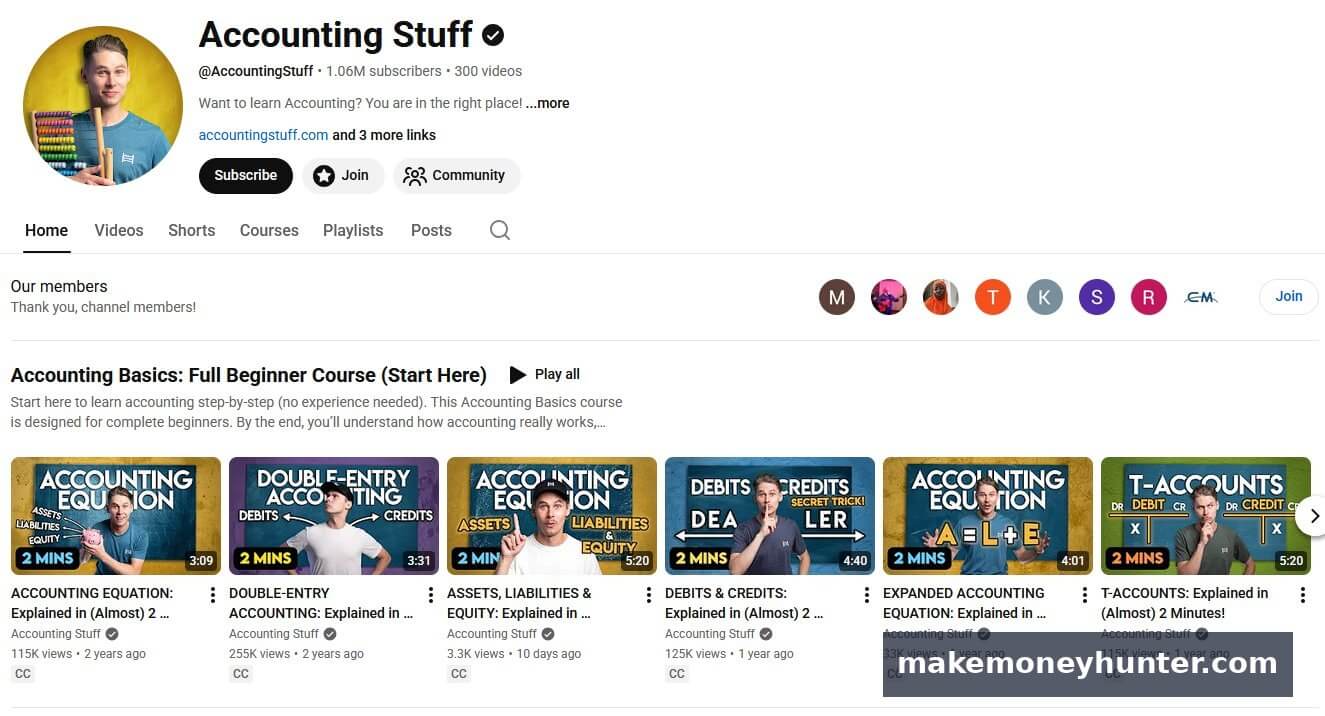Open more options for EXPANDED ACCOUNTING EQUATION video
The image size is (1325, 716).
pos(1084,595)
